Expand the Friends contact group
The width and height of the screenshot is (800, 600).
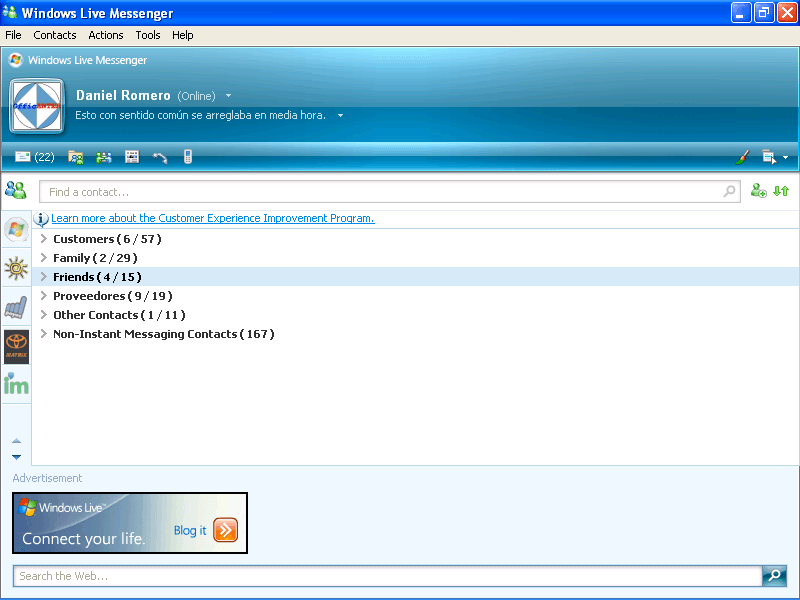pos(42,277)
